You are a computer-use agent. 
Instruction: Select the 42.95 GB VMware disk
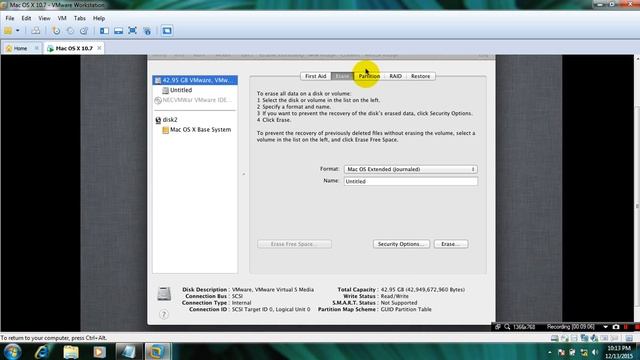point(195,80)
